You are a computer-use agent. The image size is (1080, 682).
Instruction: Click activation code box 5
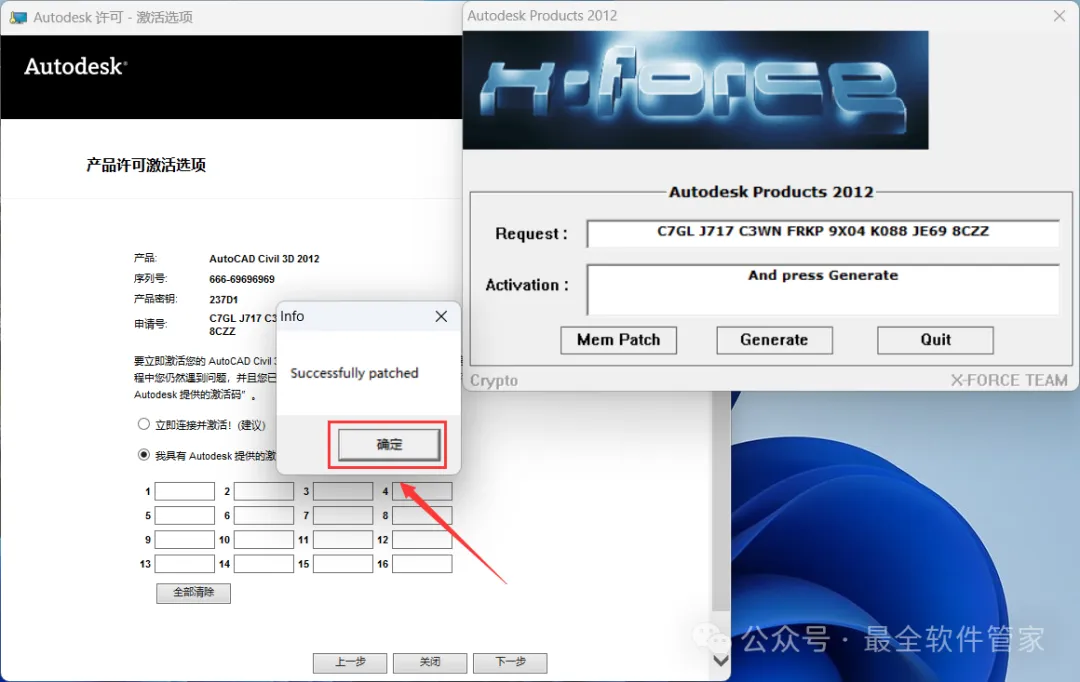pyautogui.click(x=185, y=515)
